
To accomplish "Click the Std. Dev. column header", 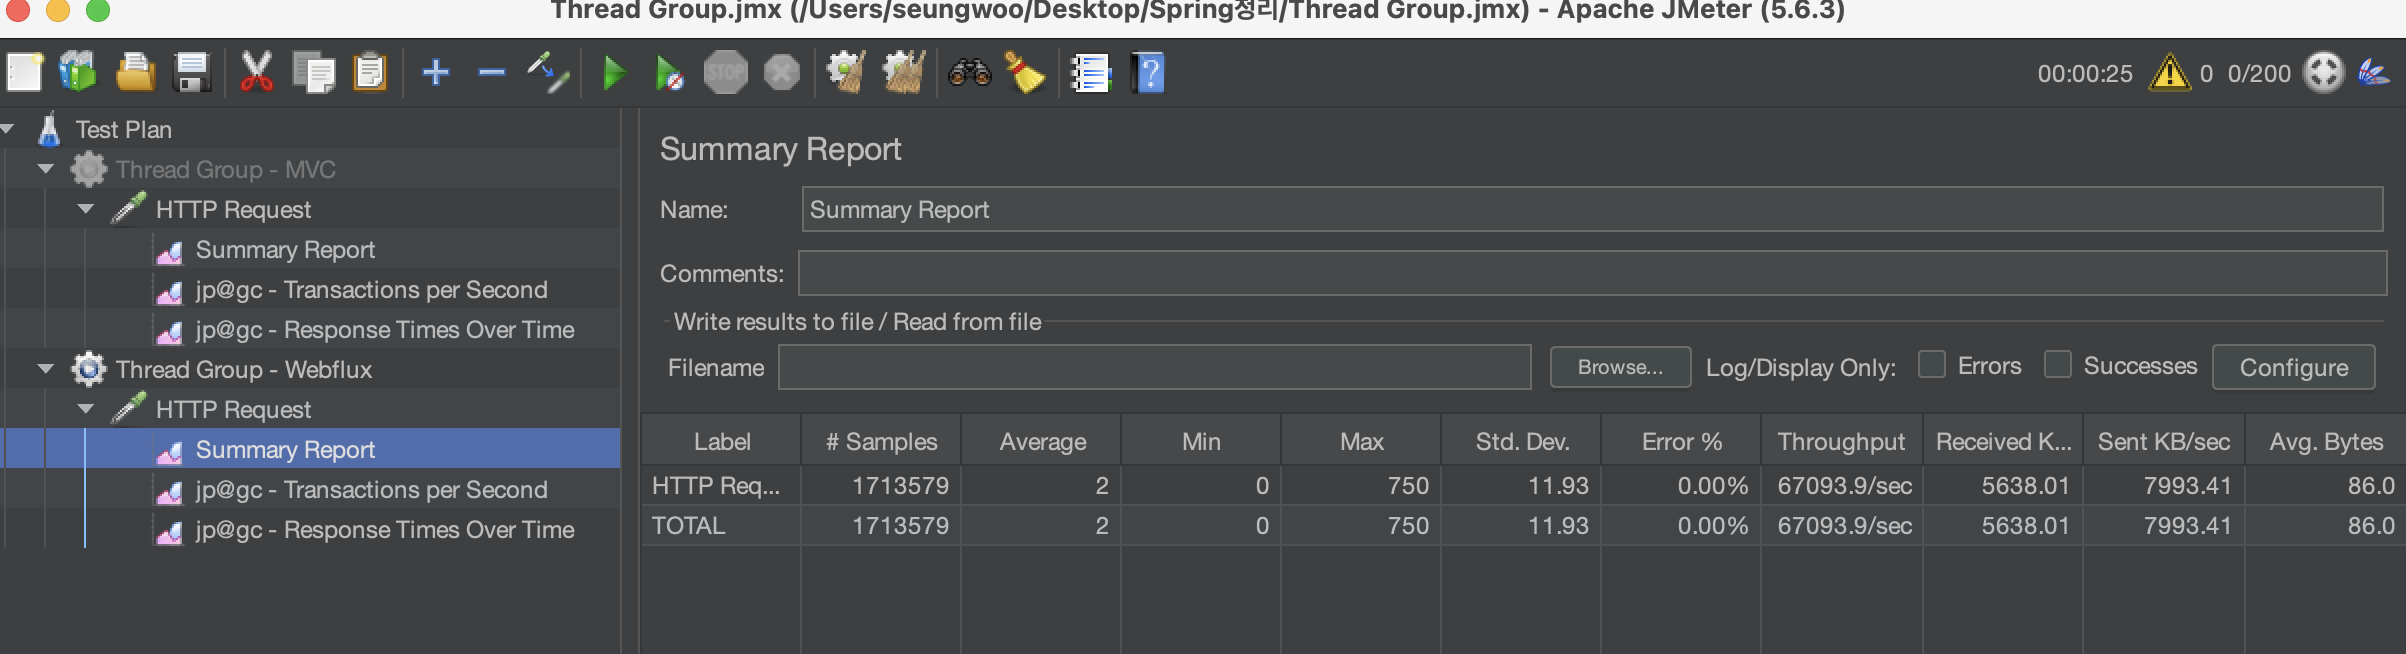I will 1522,441.
